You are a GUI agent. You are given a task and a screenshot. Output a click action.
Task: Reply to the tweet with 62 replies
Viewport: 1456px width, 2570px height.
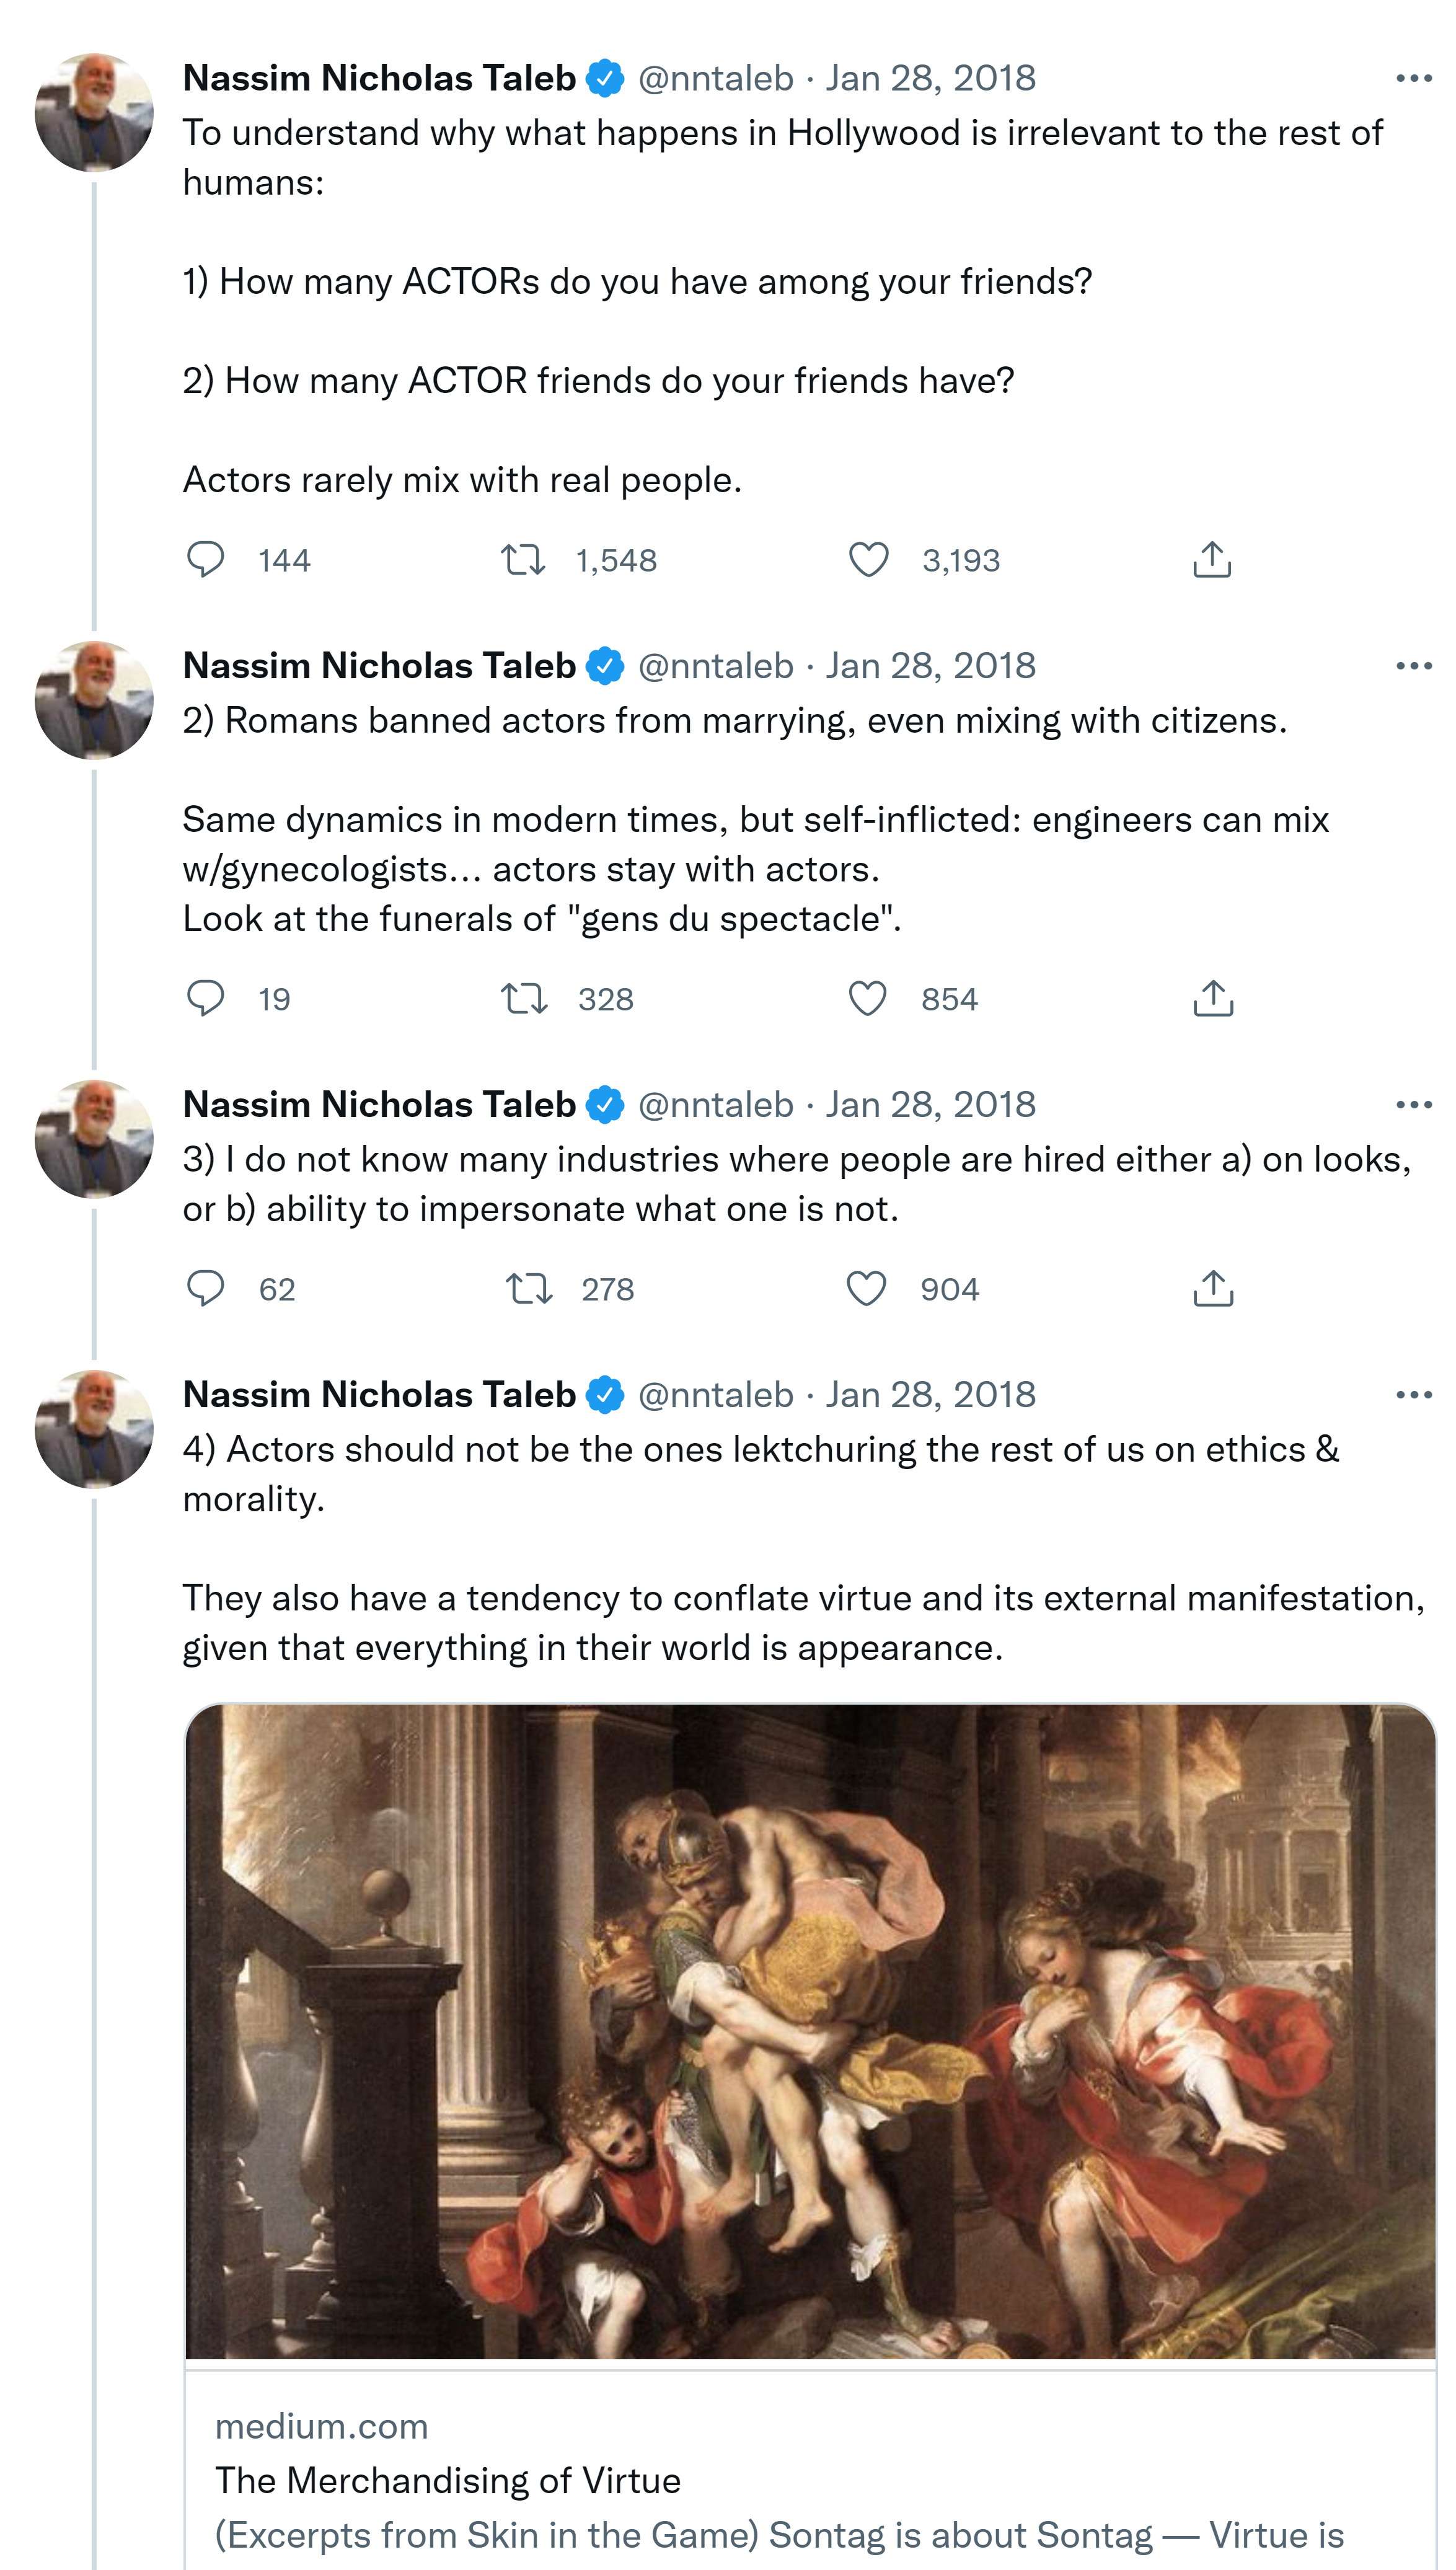pyautogui.click(x=206, y=1288)
